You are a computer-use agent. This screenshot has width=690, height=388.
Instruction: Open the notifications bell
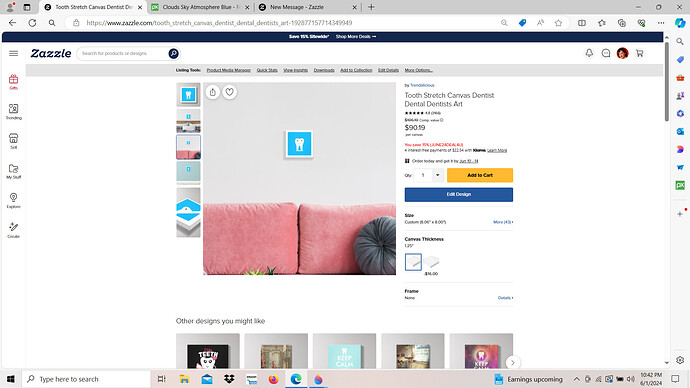[589, 53]
